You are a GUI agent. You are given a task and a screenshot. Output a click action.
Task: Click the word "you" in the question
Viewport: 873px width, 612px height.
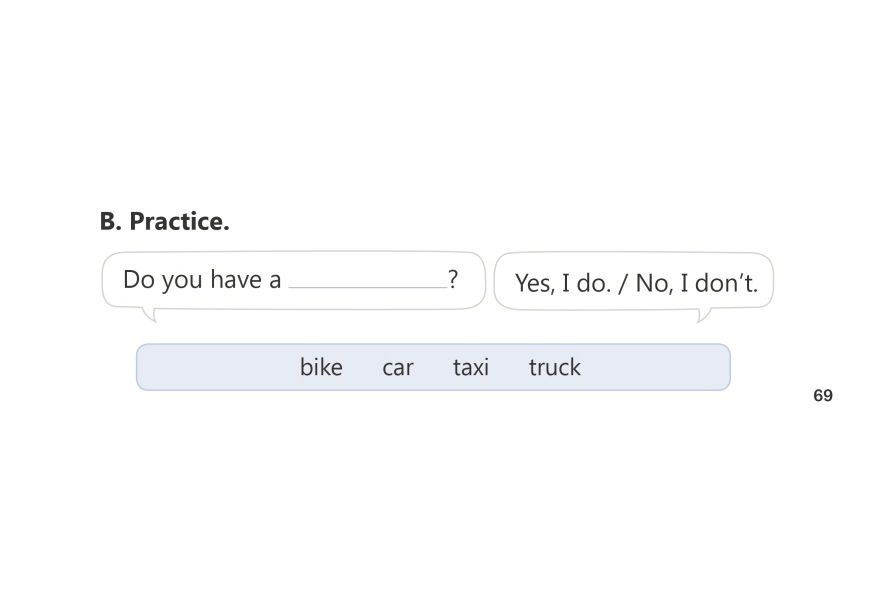[x=182, y=281]
